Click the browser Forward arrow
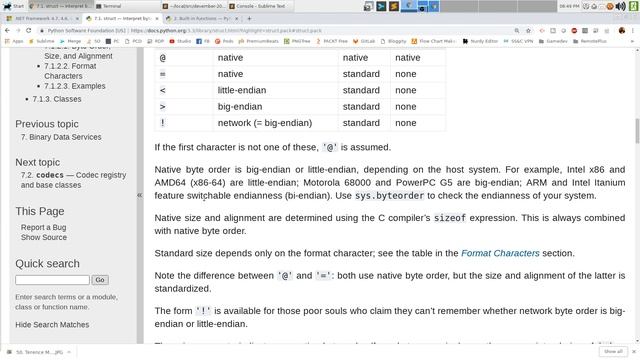640x360 pixels. [18, 30]
